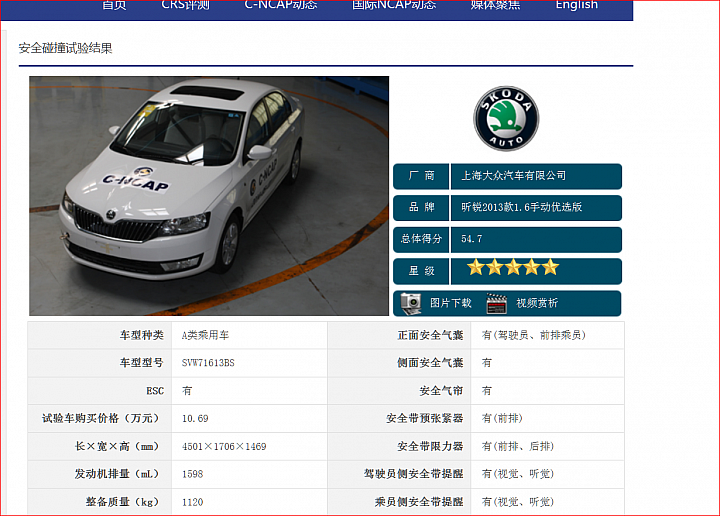This screenshot has width=720, height=516.
Task: Click the ESC row label
Action: point(155,391)
